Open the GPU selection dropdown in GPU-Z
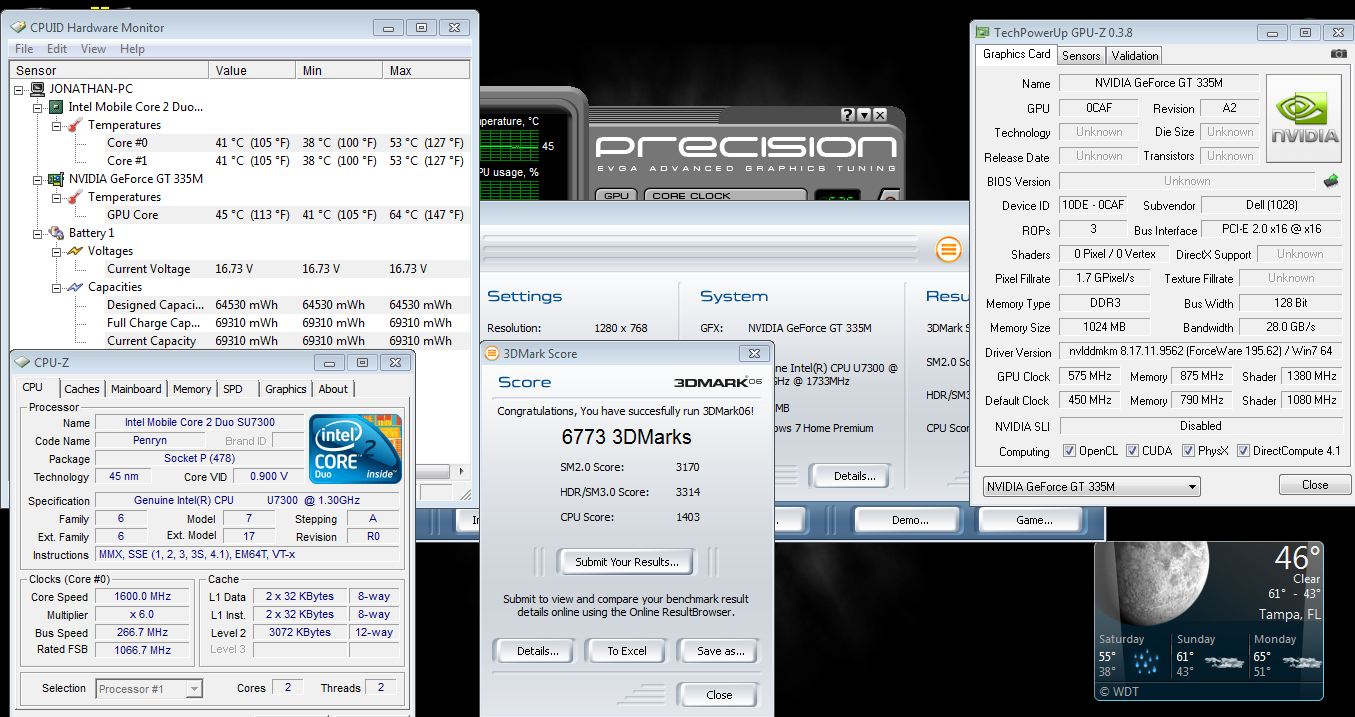1355x717 pixels. tap(1091, 486)
